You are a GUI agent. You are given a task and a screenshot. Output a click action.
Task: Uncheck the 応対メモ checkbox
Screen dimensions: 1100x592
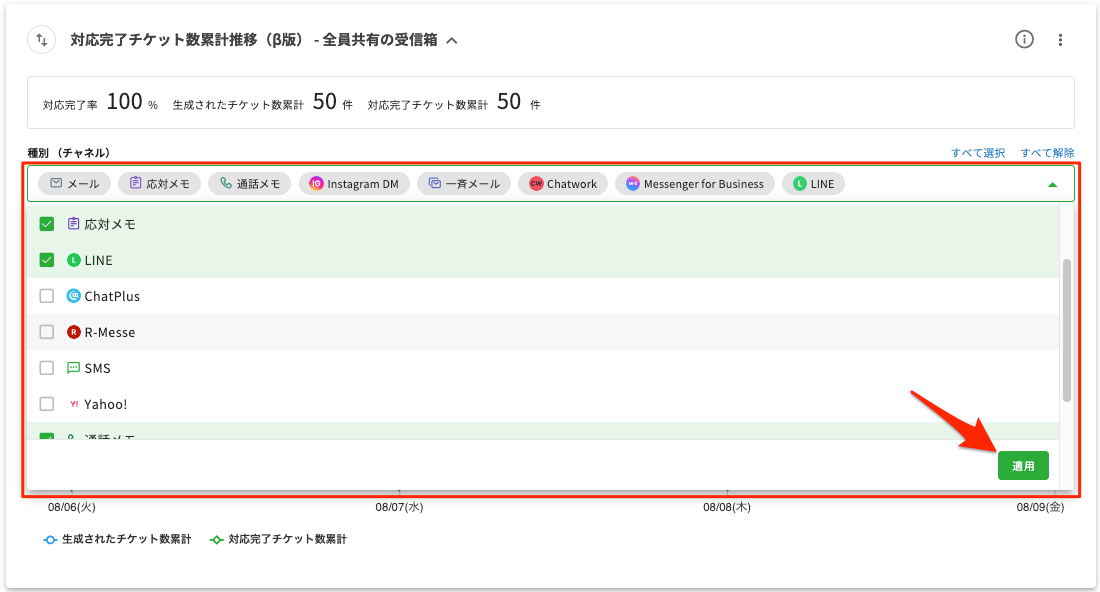[46, 224]
